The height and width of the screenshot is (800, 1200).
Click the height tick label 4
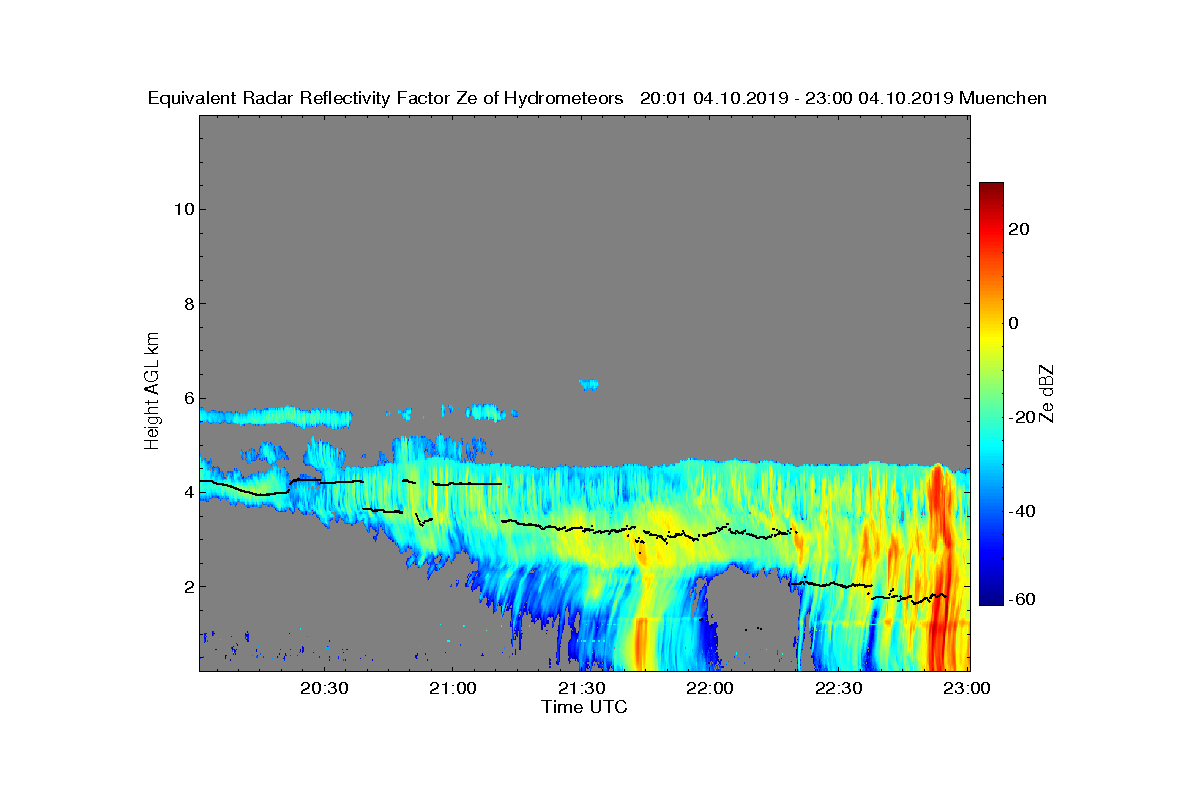[187, 492]
